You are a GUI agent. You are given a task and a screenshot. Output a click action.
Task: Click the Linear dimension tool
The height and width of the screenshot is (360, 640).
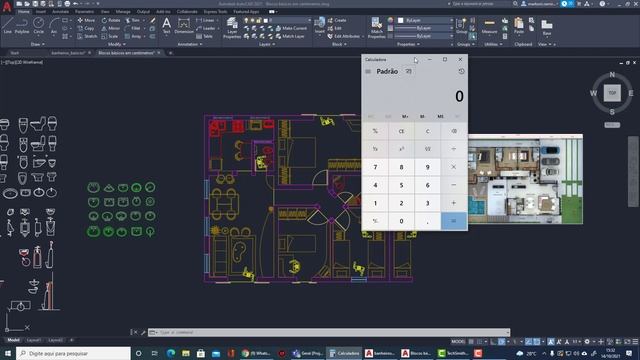[x=205, y=20]
